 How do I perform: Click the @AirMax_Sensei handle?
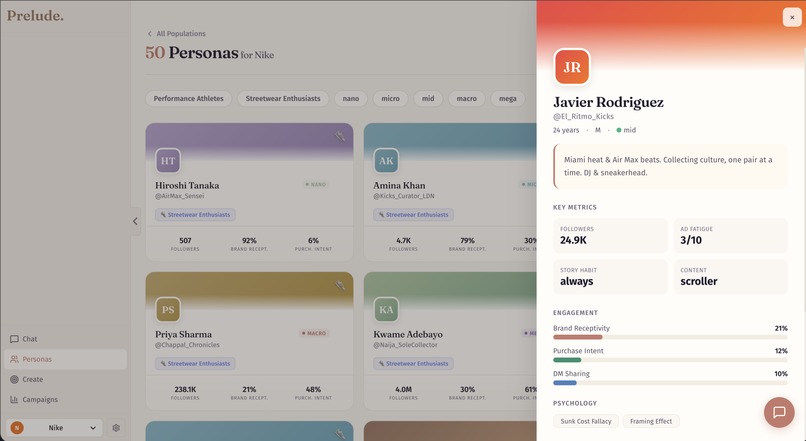click(179, 196)
